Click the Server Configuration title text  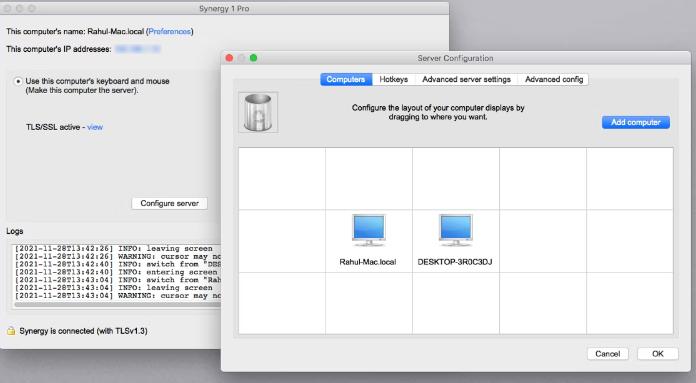[455, 58]
